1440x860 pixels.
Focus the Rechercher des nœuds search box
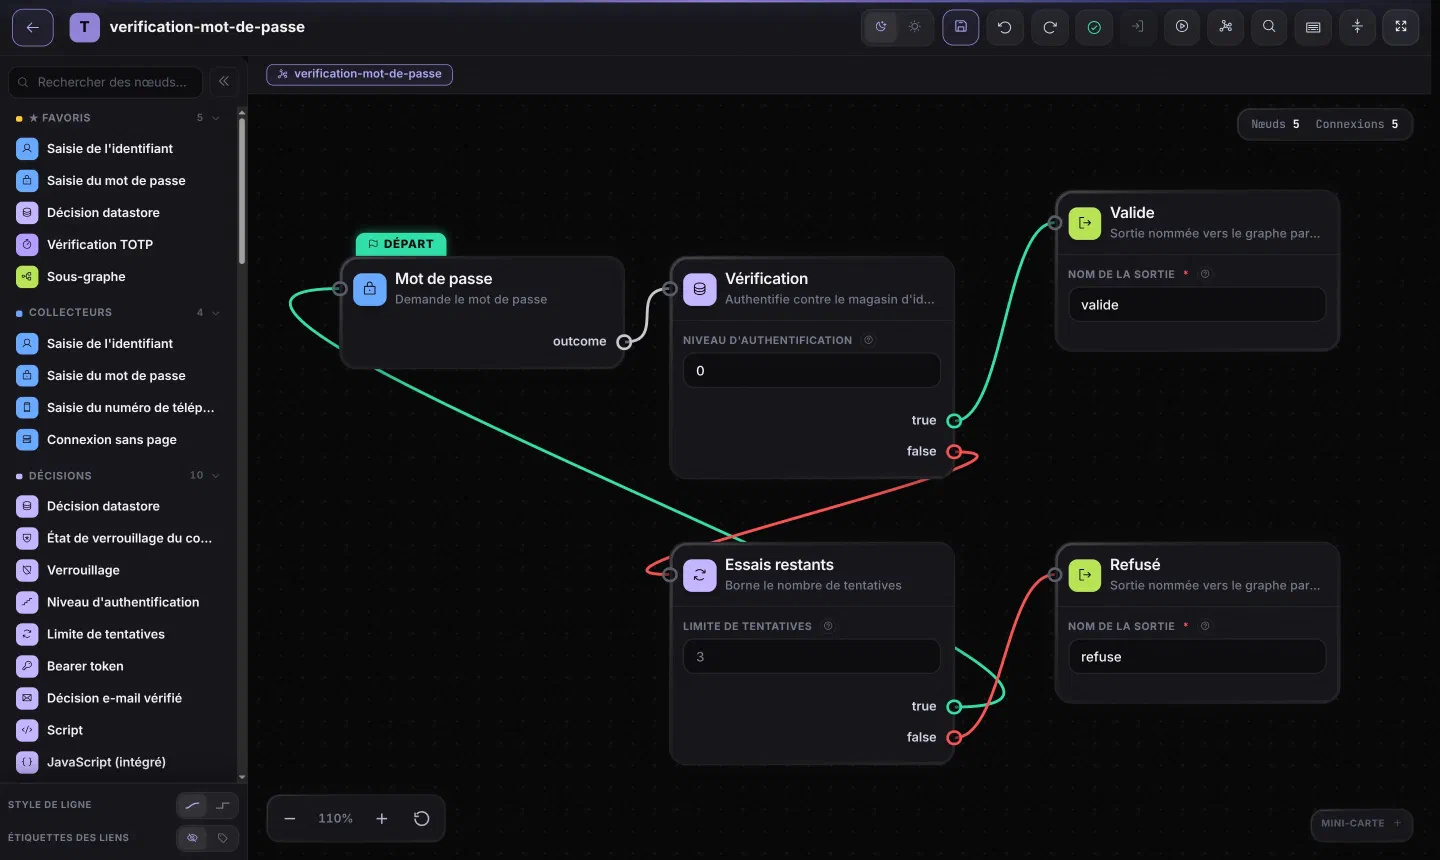pos(105,82)
